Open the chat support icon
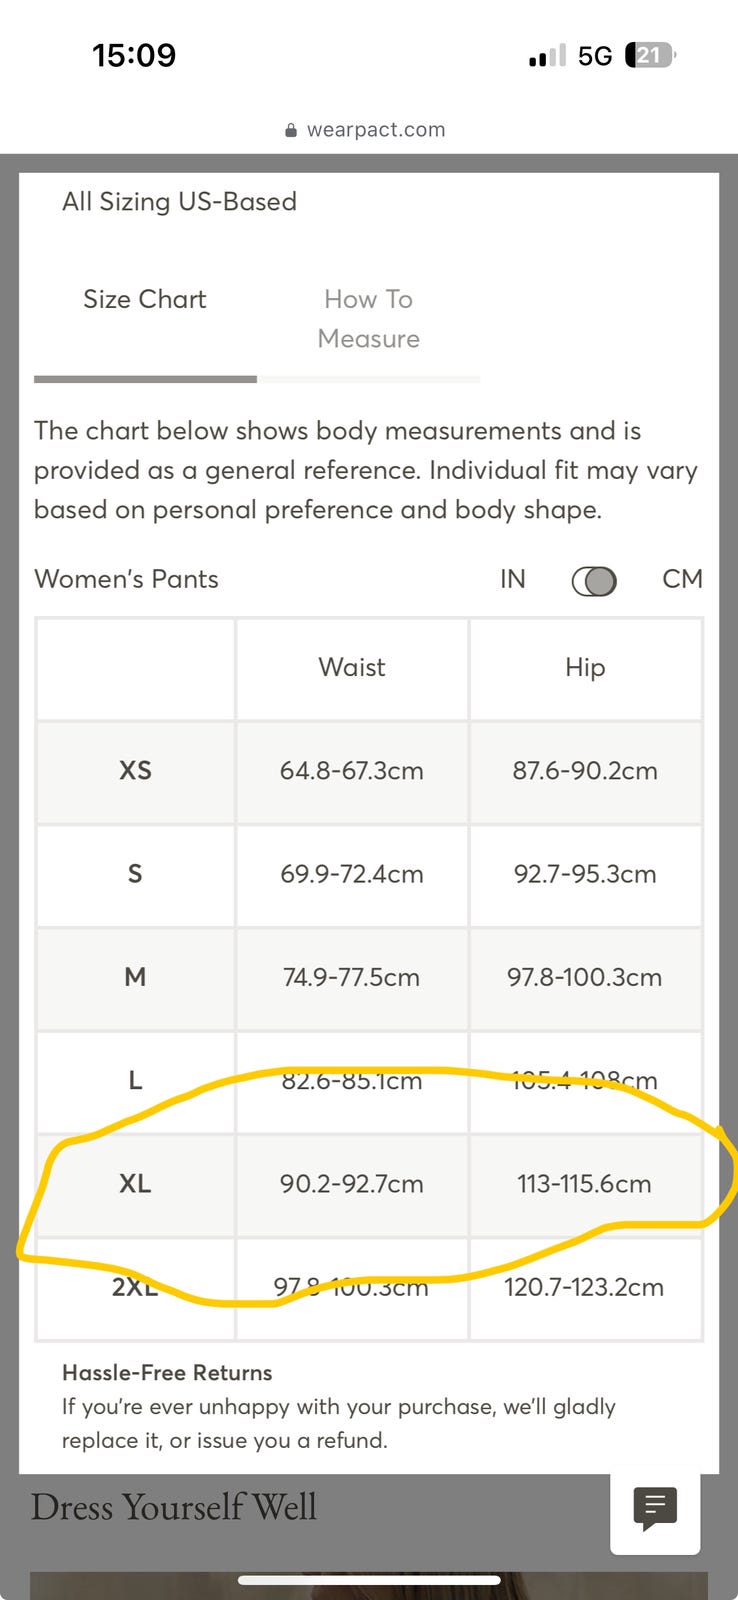This screenshot has height=1600, width=738. point(655,1508)
